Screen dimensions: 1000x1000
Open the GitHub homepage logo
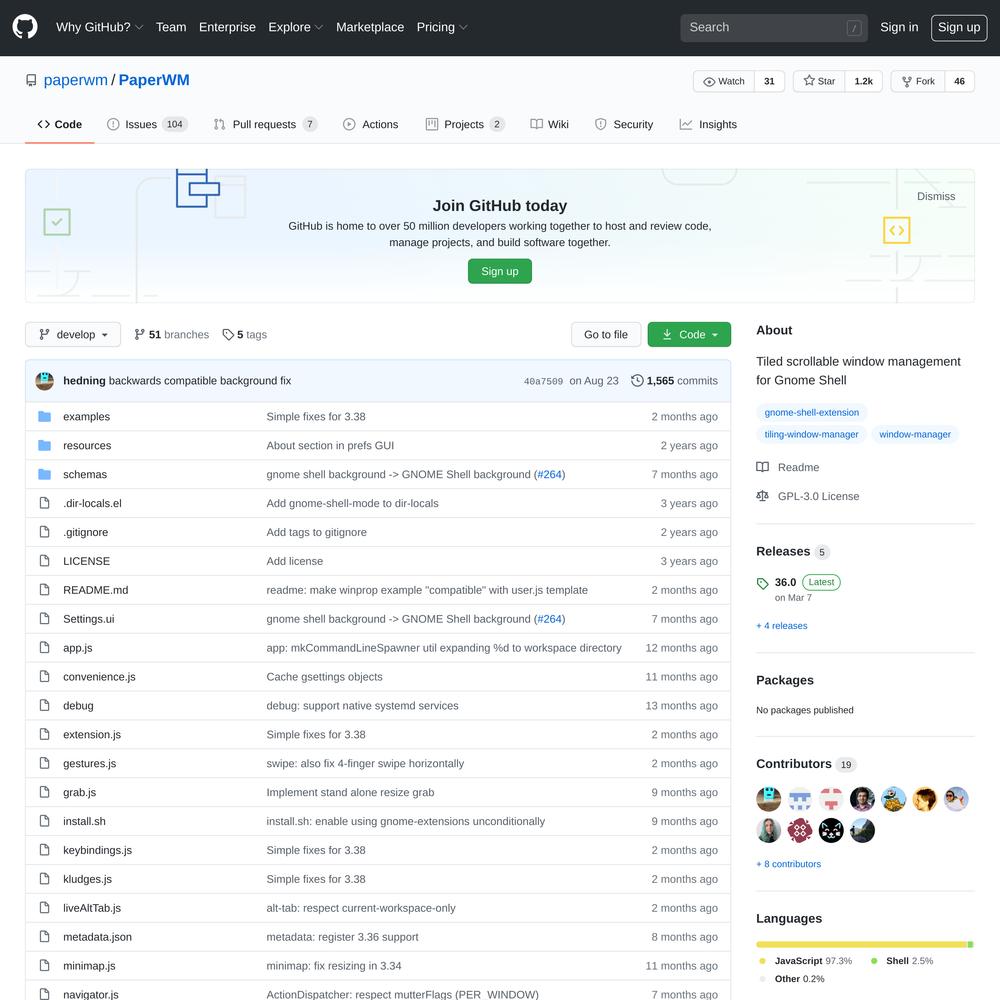[25, 27]
